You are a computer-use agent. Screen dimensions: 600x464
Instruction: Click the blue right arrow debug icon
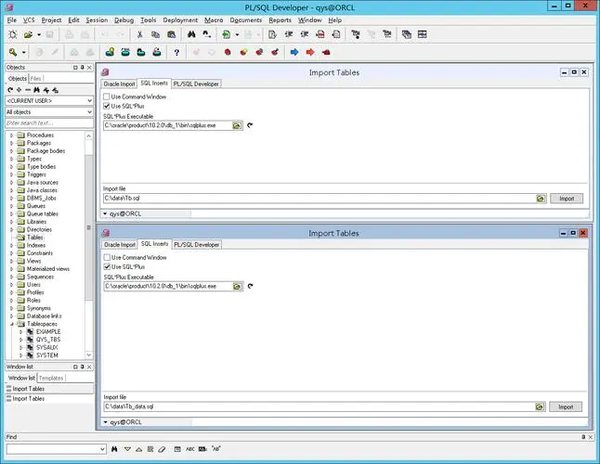(294, 52)
